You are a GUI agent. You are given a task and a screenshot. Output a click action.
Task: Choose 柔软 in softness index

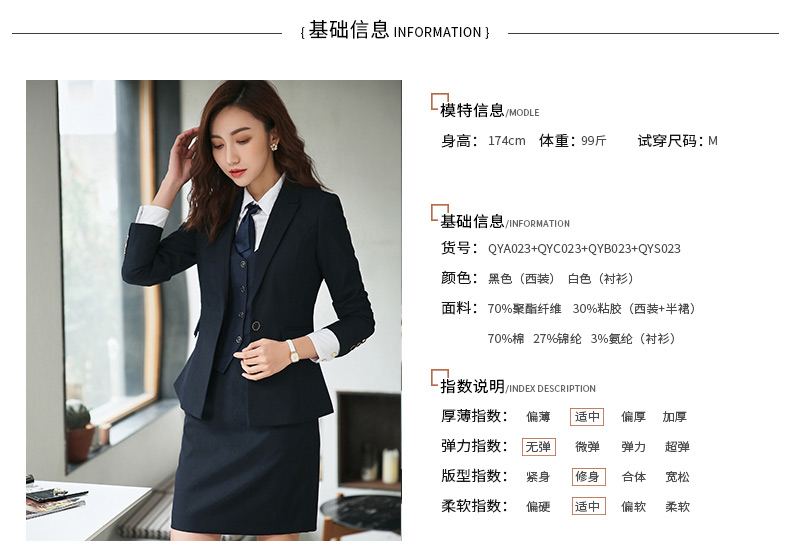click(x=677, y=506)
